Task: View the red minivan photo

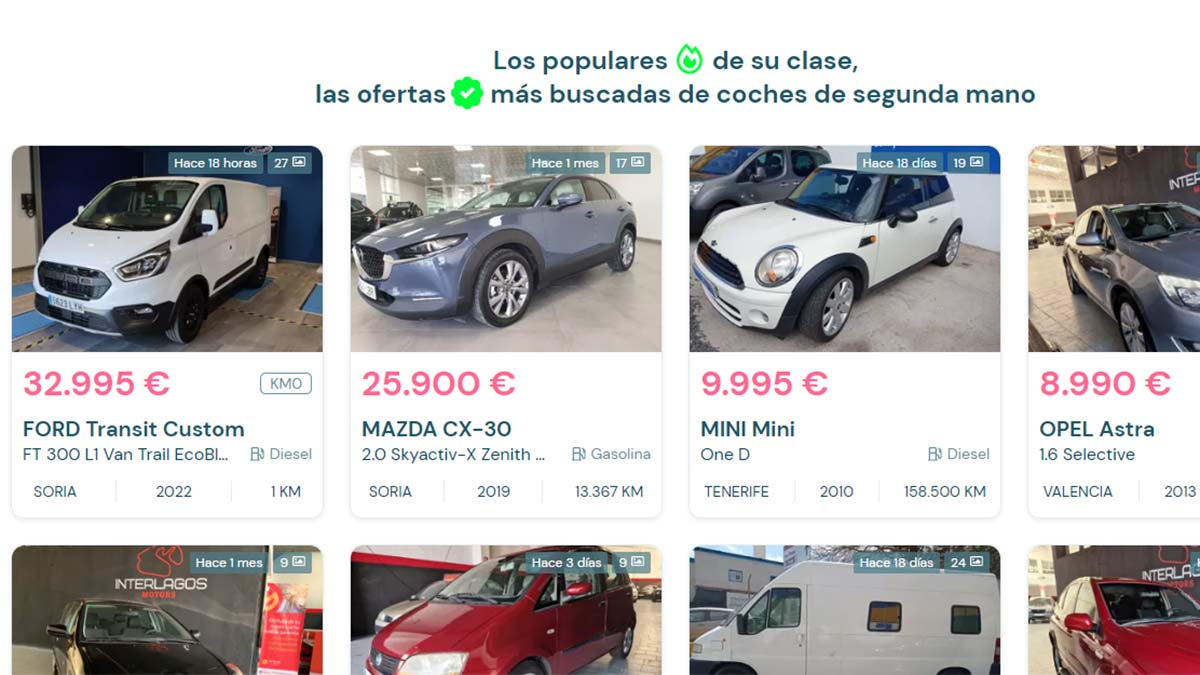Action: 506,610
